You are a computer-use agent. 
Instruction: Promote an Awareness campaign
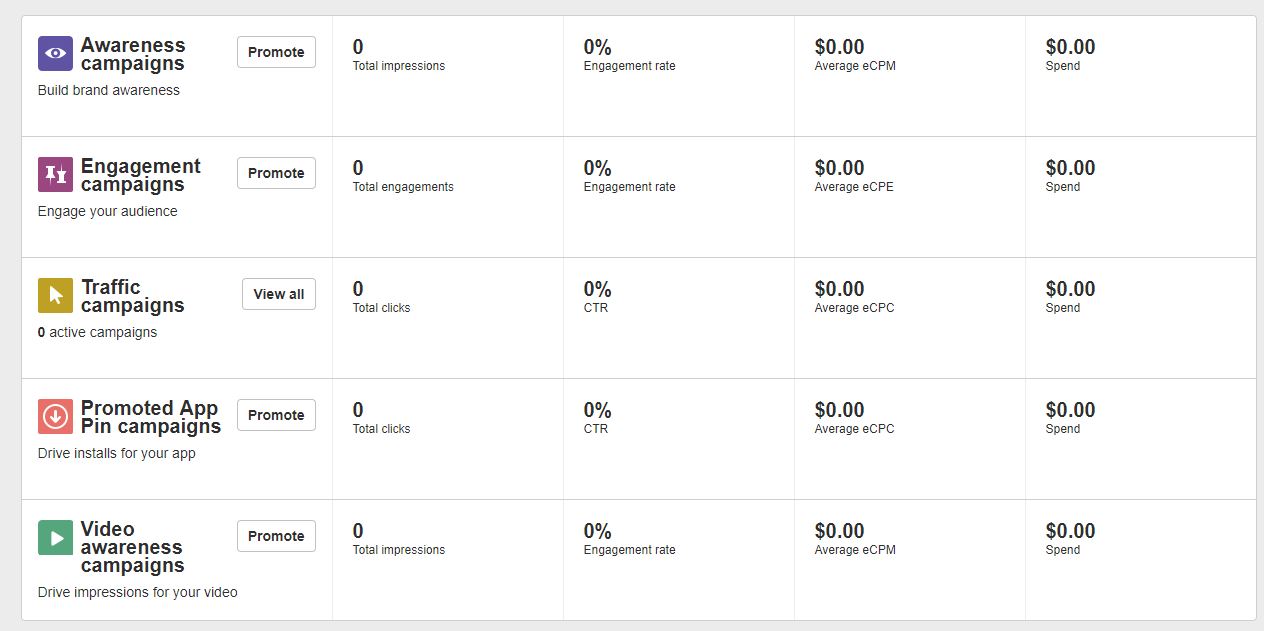coord(276,52)
